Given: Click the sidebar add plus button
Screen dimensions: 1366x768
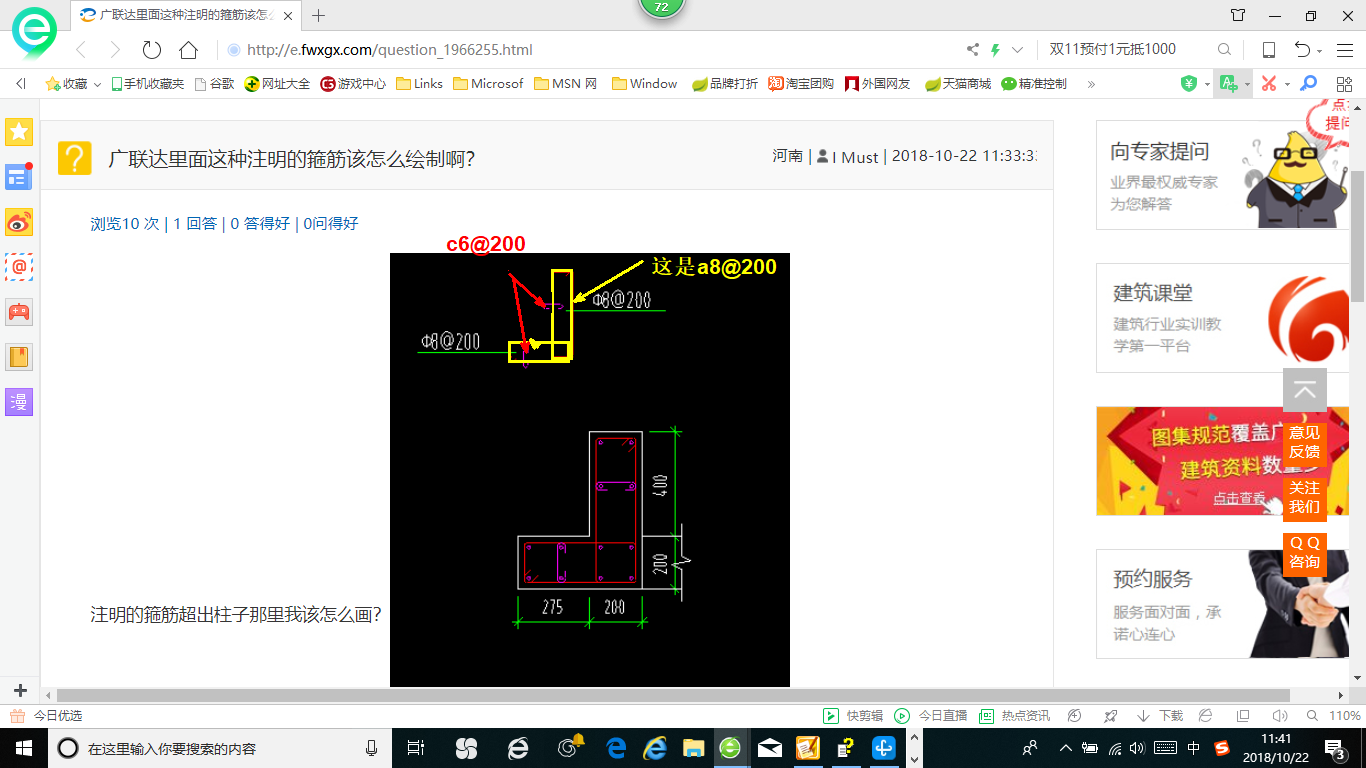Looking at the screenshot, I should 20,690.
